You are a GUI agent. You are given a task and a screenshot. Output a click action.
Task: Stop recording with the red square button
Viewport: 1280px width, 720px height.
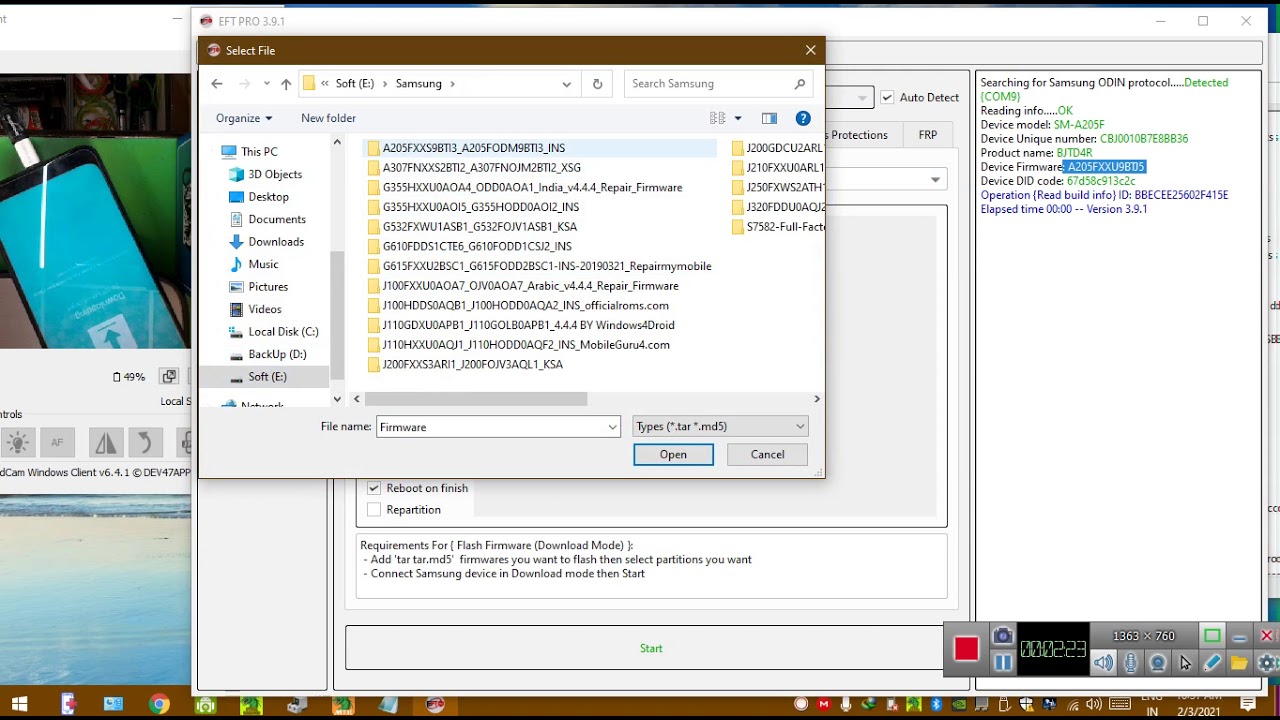point(966,649)
